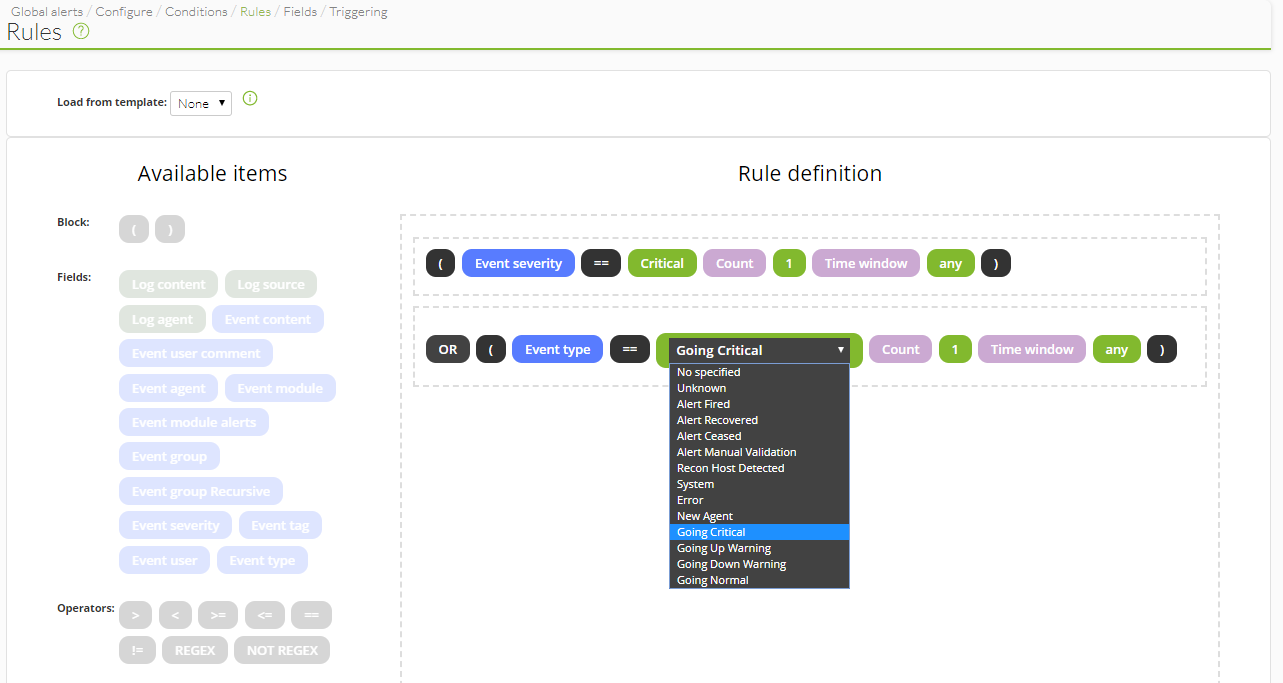1283x683 pixels.
Task: Open the Fields breadcrumb step
Action: coord(300,12)
